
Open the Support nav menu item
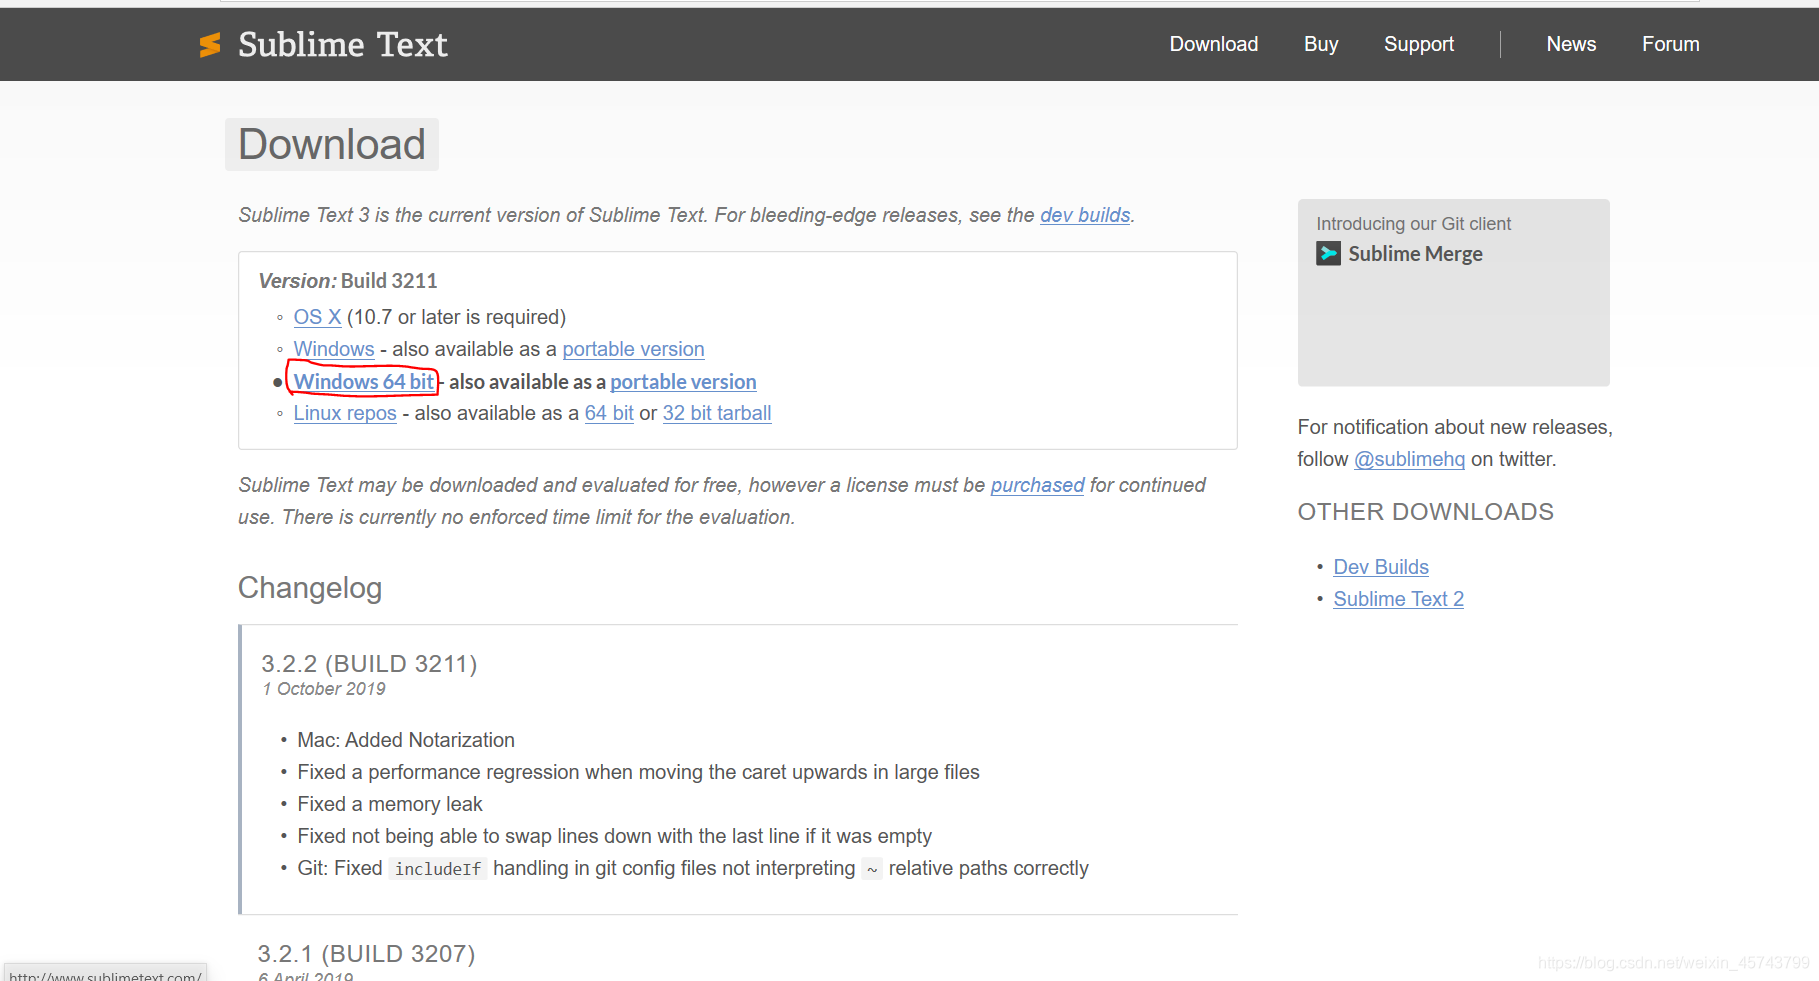[1419, 44]
